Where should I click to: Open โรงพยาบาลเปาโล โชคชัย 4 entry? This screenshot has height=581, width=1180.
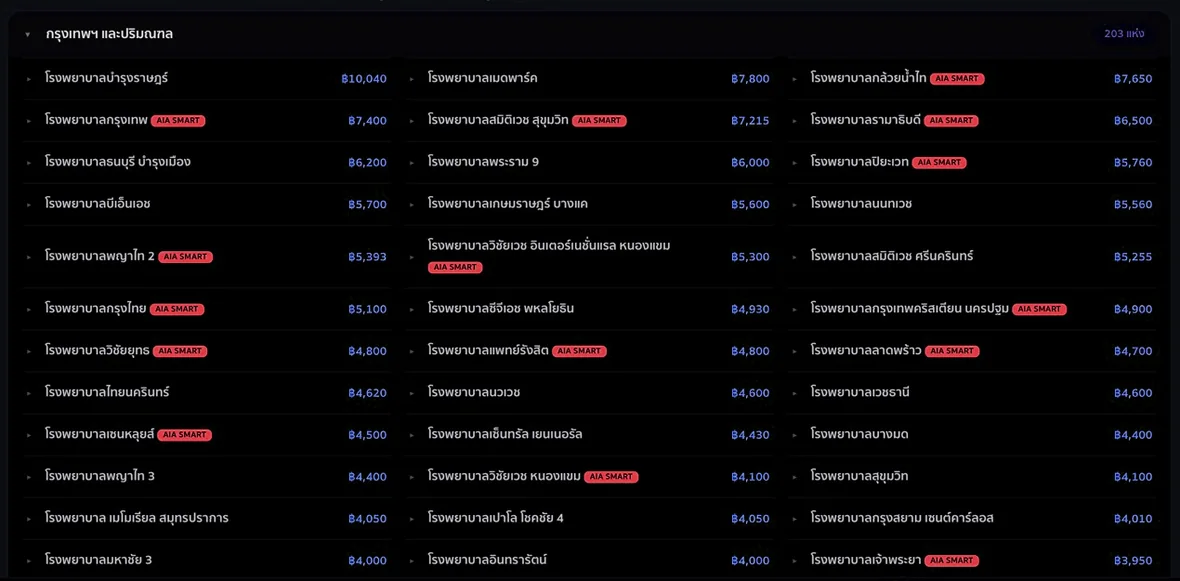pos(496,519)
